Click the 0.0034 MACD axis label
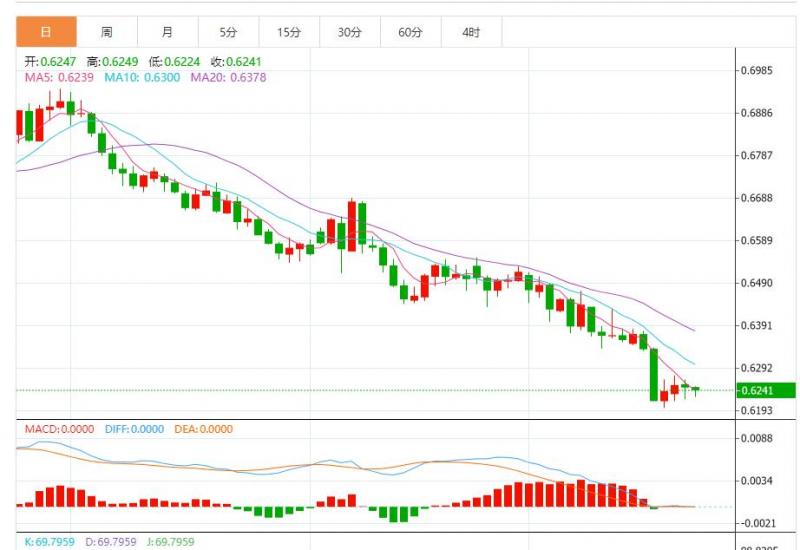 [757, 481]
